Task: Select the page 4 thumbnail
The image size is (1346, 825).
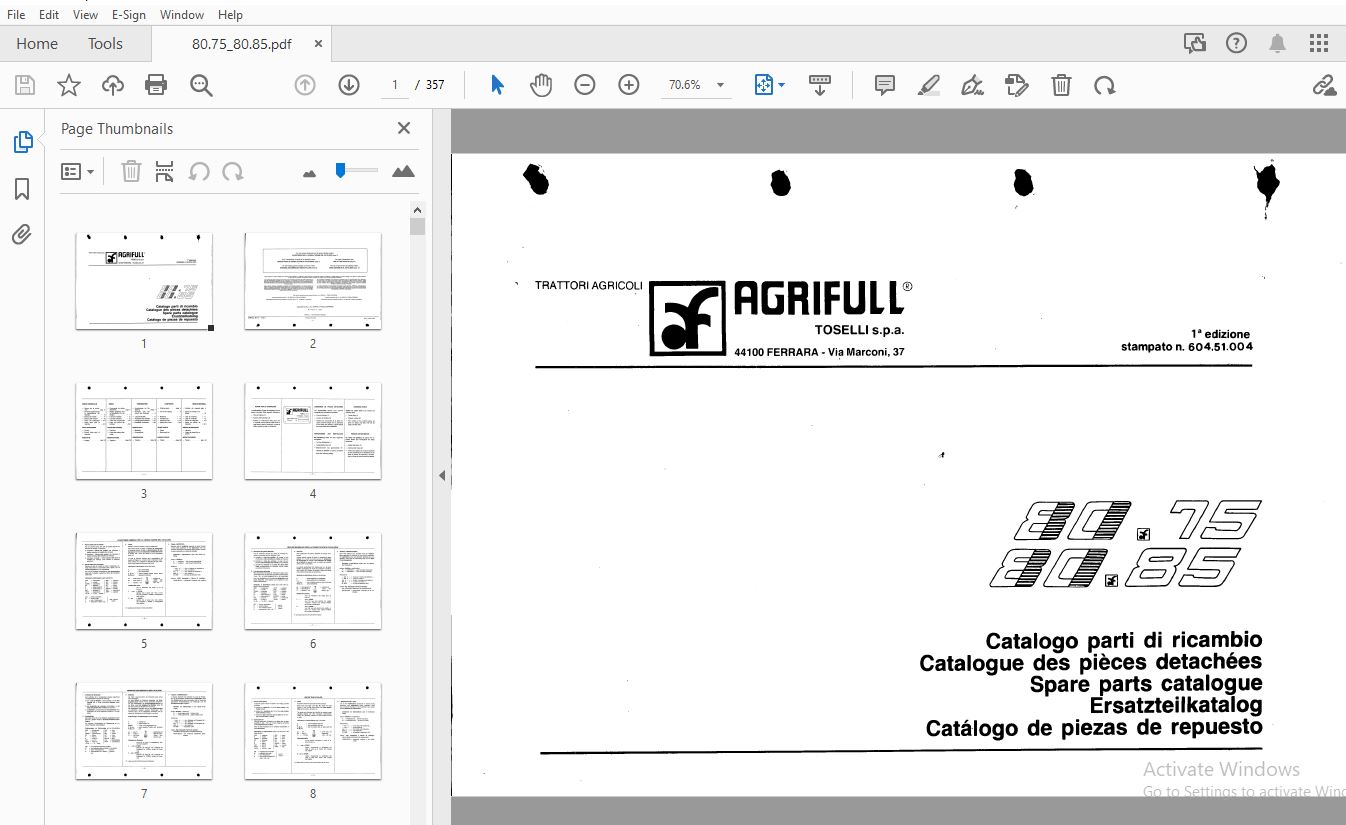Action: (313, 430)
